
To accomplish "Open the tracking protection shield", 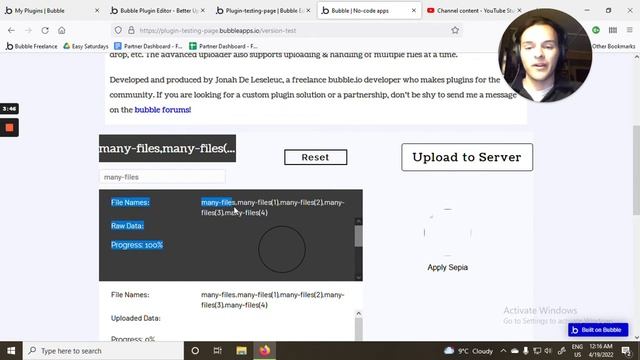I will click(x=118, y=30).
